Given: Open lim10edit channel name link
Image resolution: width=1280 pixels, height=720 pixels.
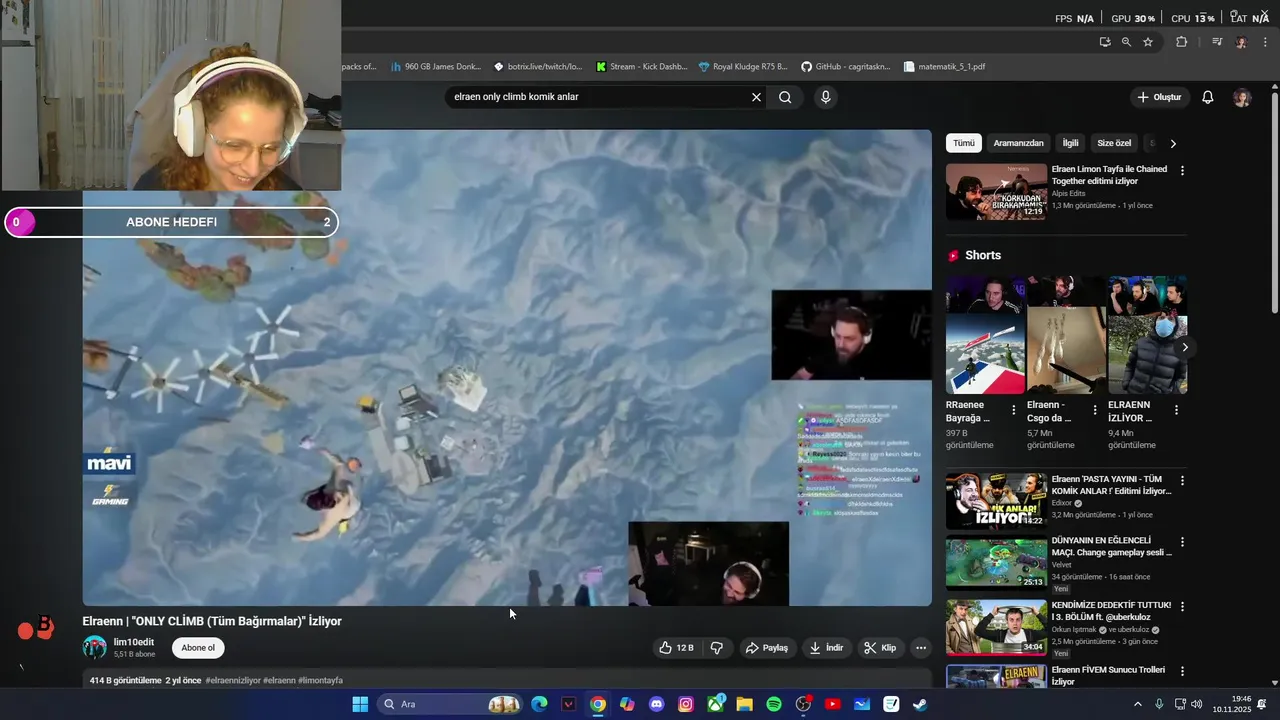Looking at the screenshot, I should click(134, 642).
